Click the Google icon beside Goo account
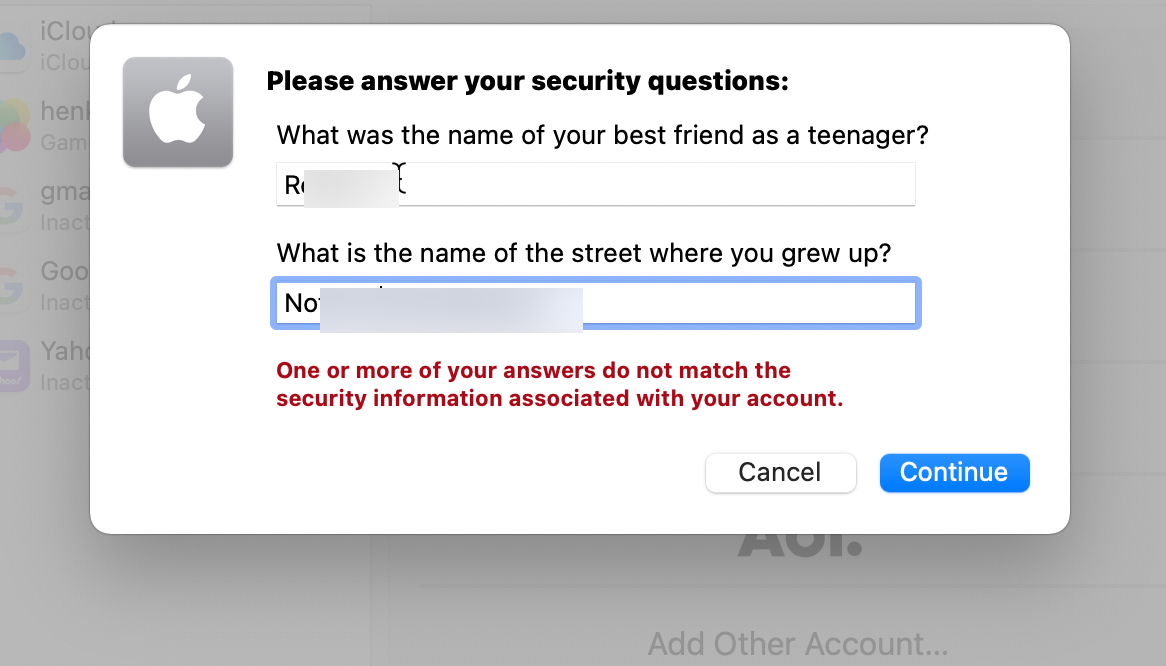1166x666 pixels. pyautogui.click(x=13, y=286)
